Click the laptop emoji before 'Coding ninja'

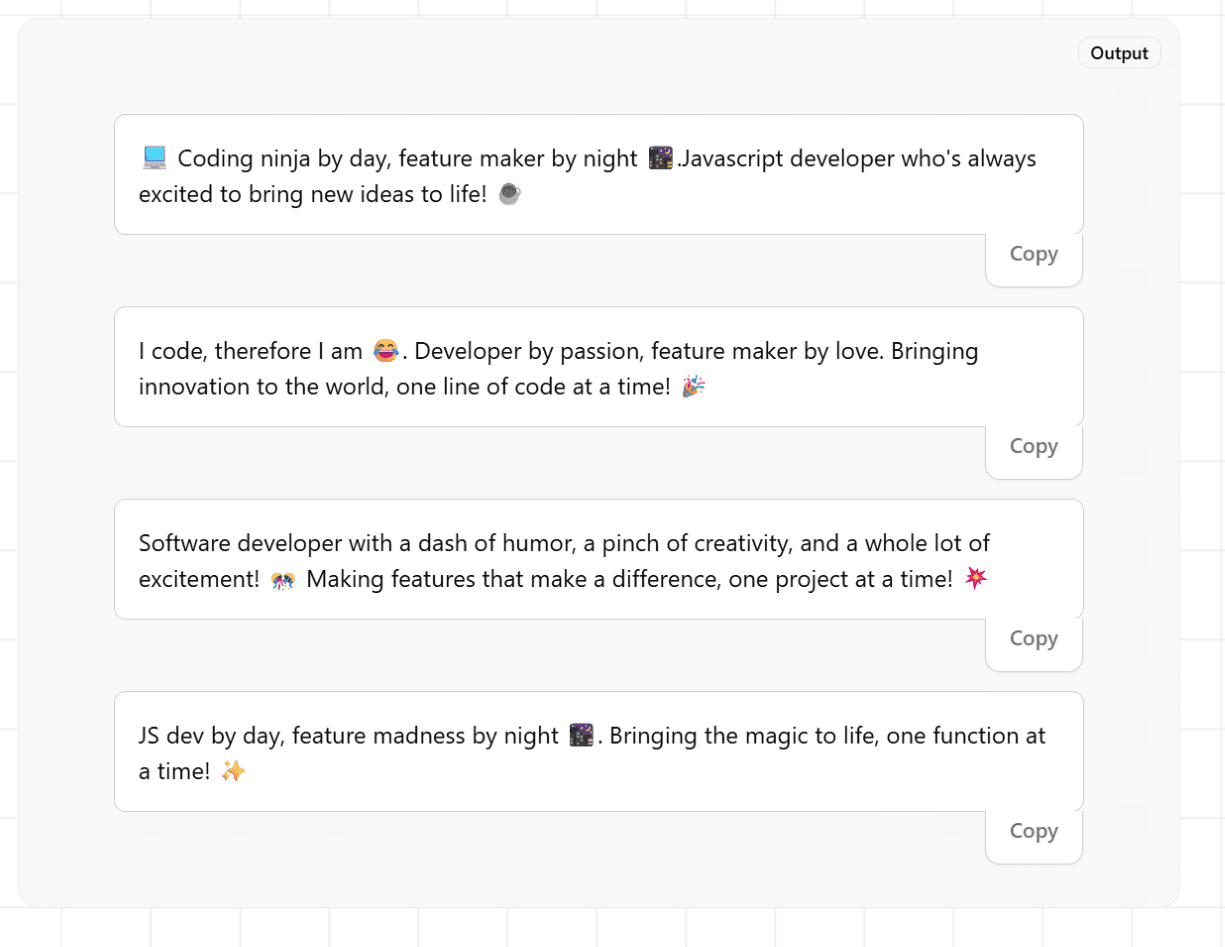click(x=154, y=158)
